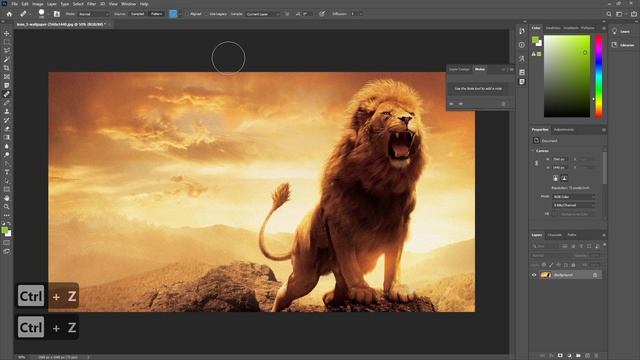The height and width of the screenshot is (360, 640).
Task: Select the Blur tool
Action: tap(7, 146)
